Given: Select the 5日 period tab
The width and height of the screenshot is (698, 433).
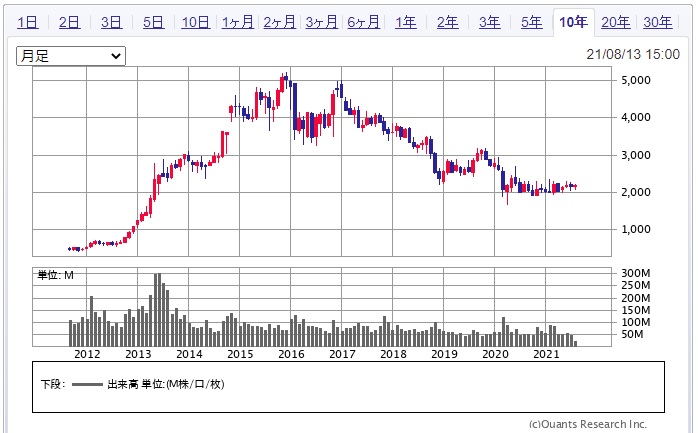Looking at the screenshot, I should coord(154,22).
